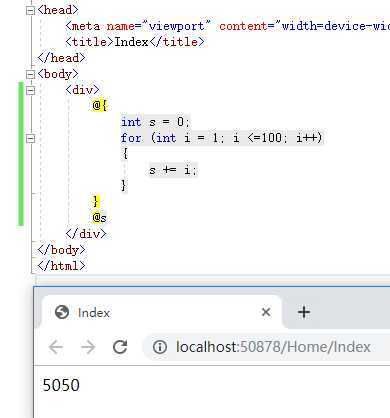Open a new browser tab
The width and height of the screenshot is (390, 418).
[x=304, y=312]
